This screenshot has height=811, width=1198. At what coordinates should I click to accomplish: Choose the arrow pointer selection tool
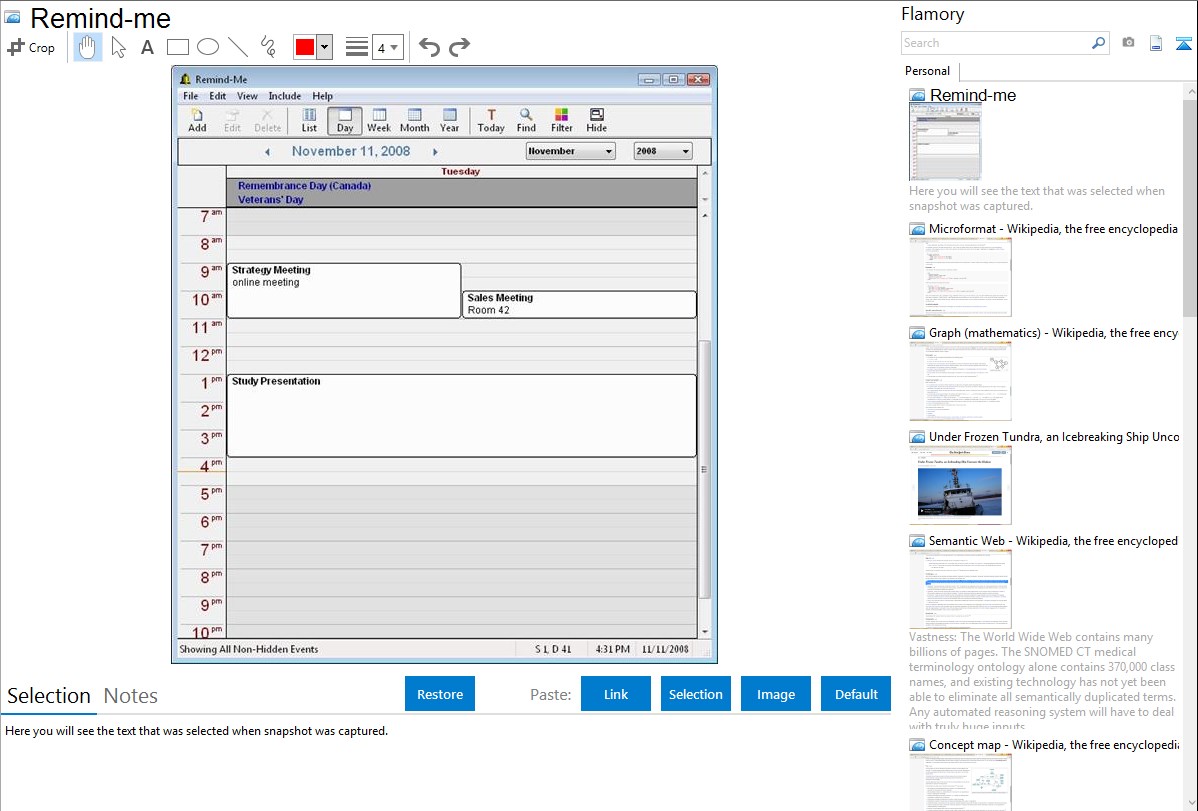pos(118,47)
